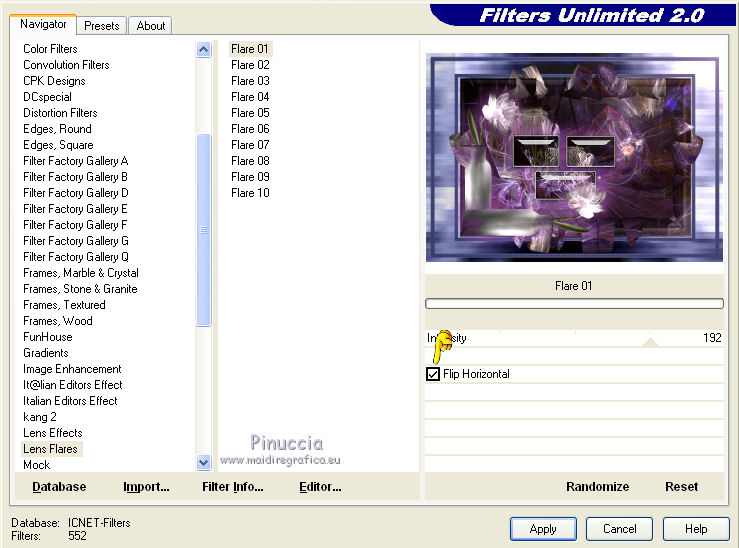Switch to the Navigator tab
The width and height of the screenshot is (739, 548).
43,24
